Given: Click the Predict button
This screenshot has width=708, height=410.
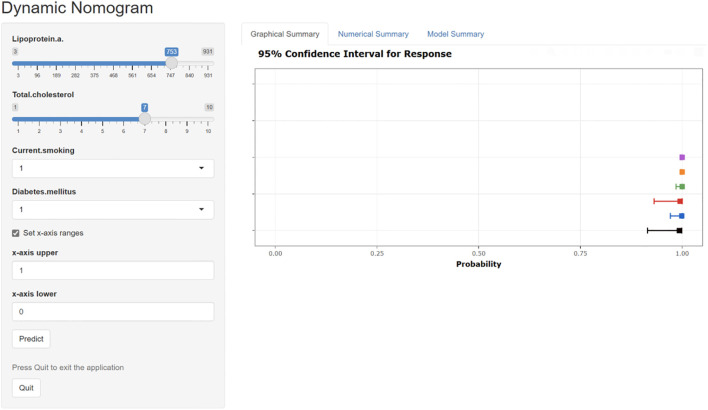Looking at the screenshot, I should pyautogui.click(x=31, y=339).
